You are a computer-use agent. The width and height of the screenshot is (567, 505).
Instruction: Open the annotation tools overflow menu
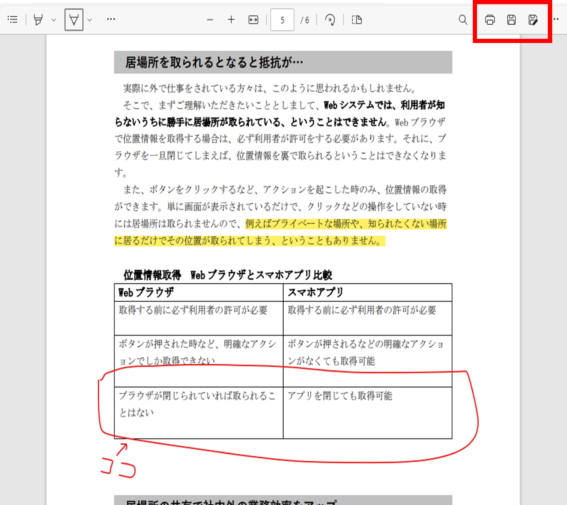point(111,19)
